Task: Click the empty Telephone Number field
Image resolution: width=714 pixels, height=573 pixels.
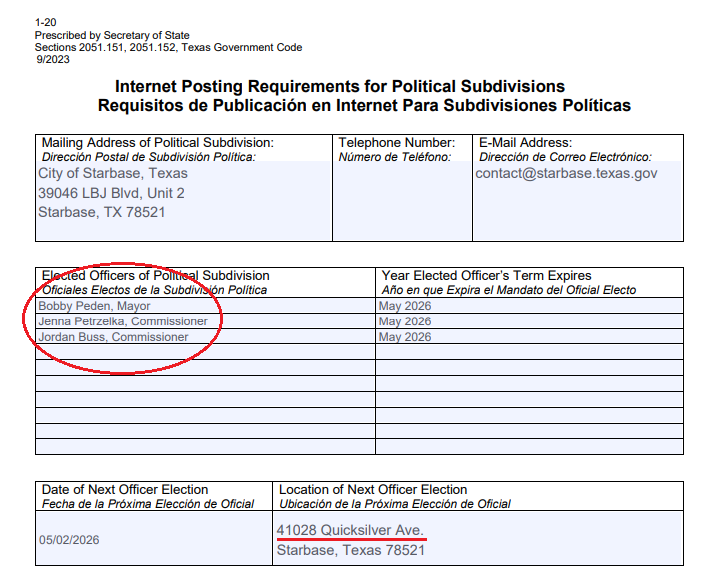Action: (x=403, y=200)
